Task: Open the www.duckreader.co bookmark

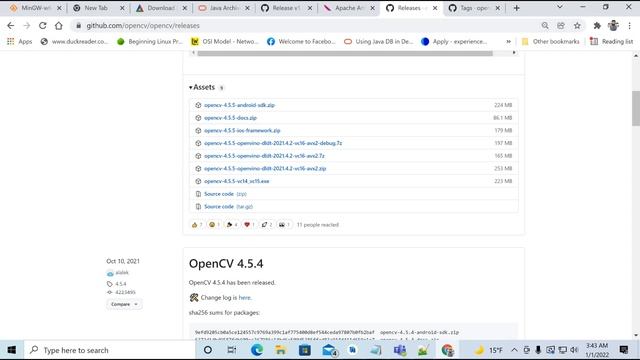Action: [x=75, y=42]
